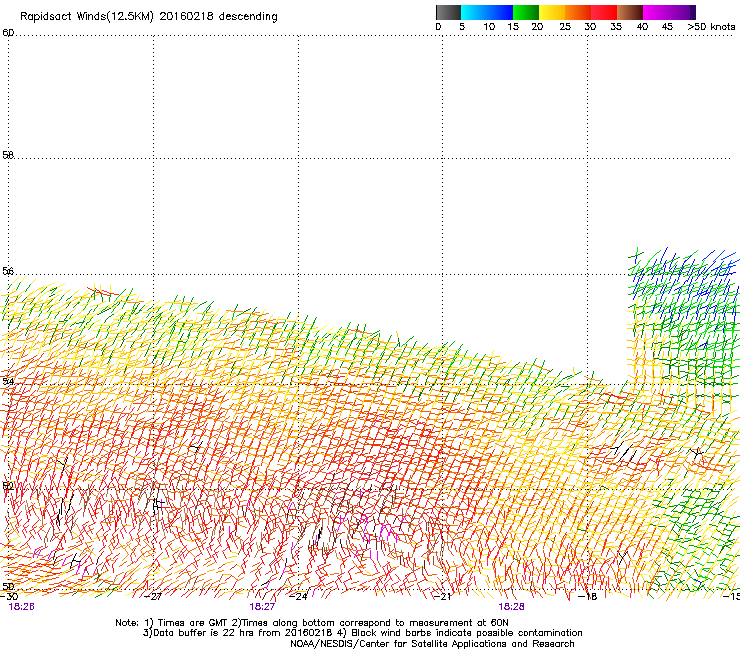Click the gray 0-5 knots color band

click(x=448, y=12)
